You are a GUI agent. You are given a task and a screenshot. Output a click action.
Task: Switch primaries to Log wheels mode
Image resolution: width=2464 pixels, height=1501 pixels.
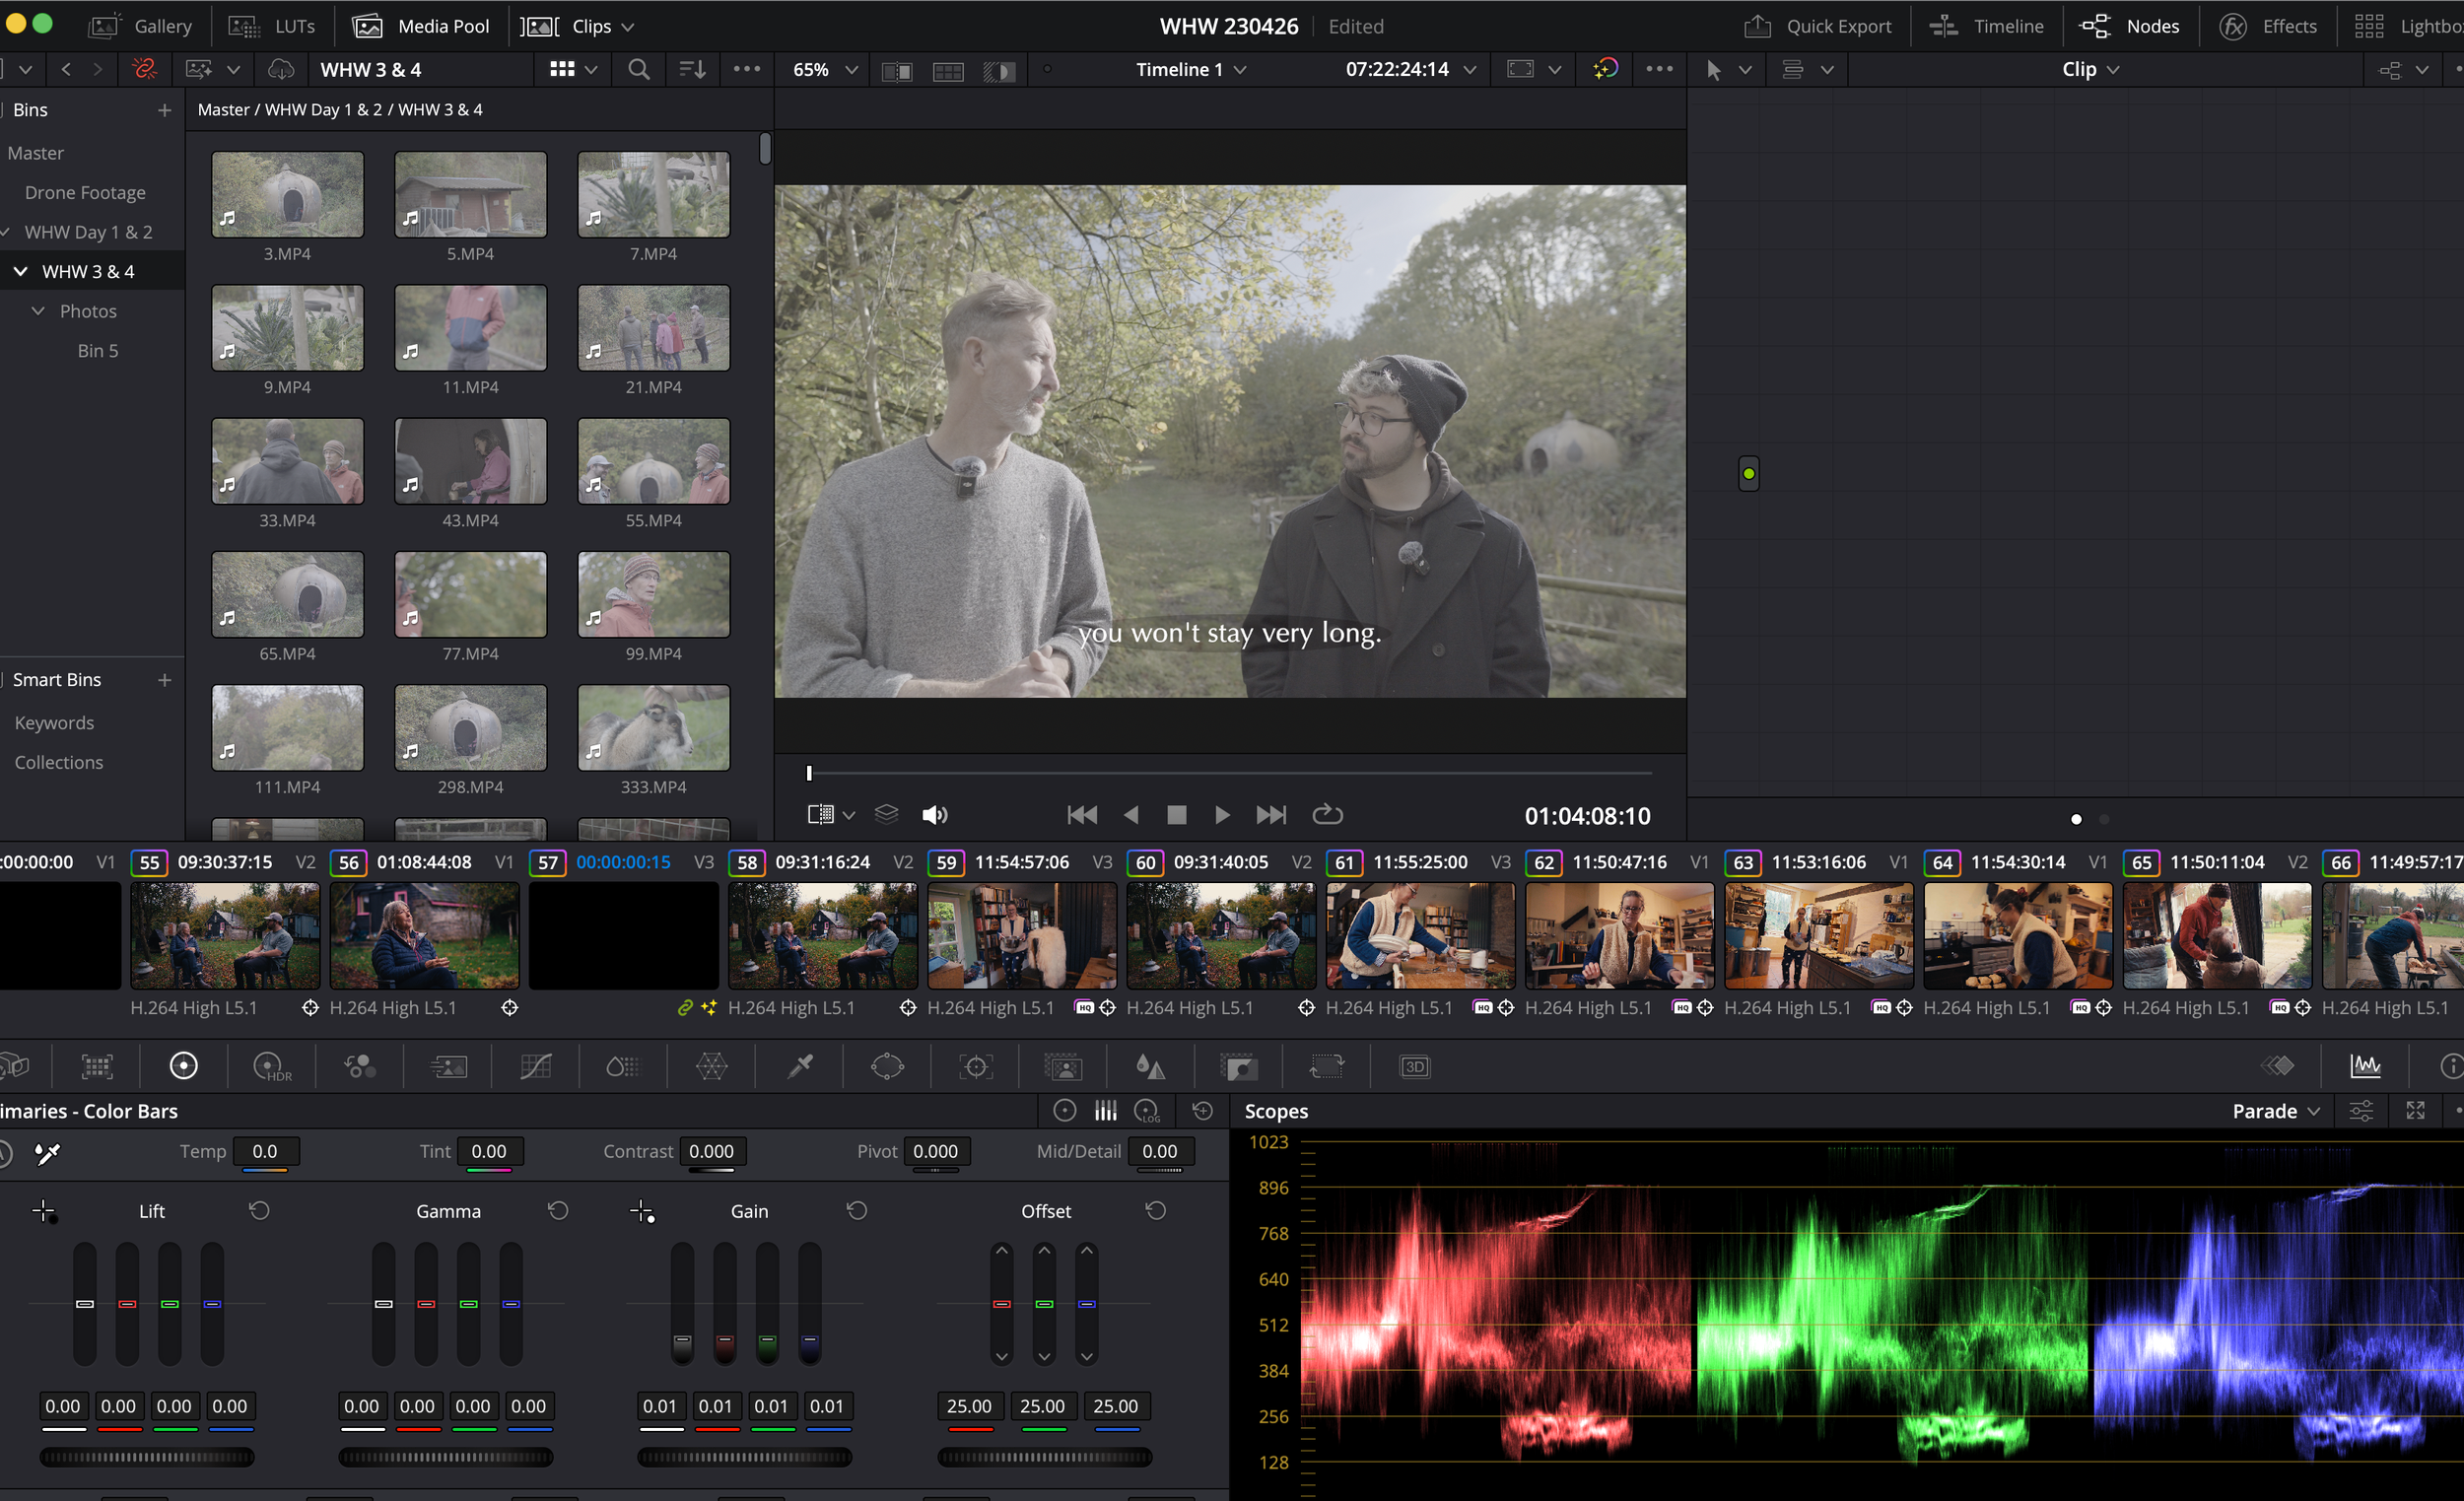tap(1147, 1111)
